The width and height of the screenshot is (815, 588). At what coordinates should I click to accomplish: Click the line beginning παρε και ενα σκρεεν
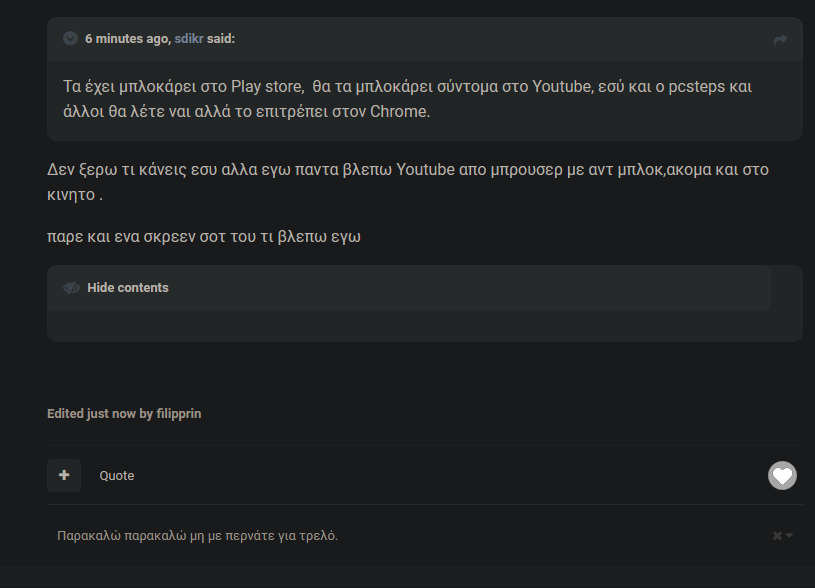click(x=204, y=237)
